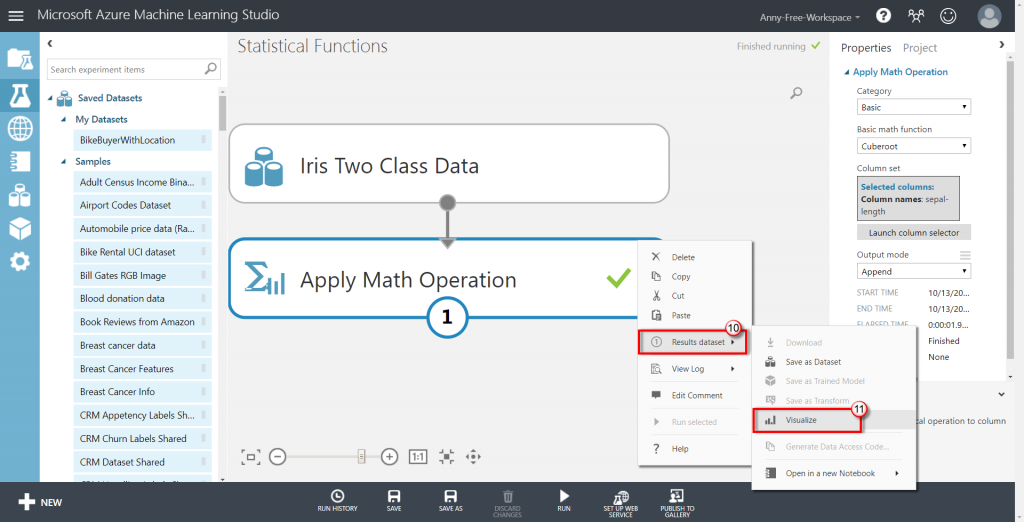Viewport: 1024px width, 522px height.
Task: Select the BikeBuyerWithLocation dataset
Action: point(142,140)
